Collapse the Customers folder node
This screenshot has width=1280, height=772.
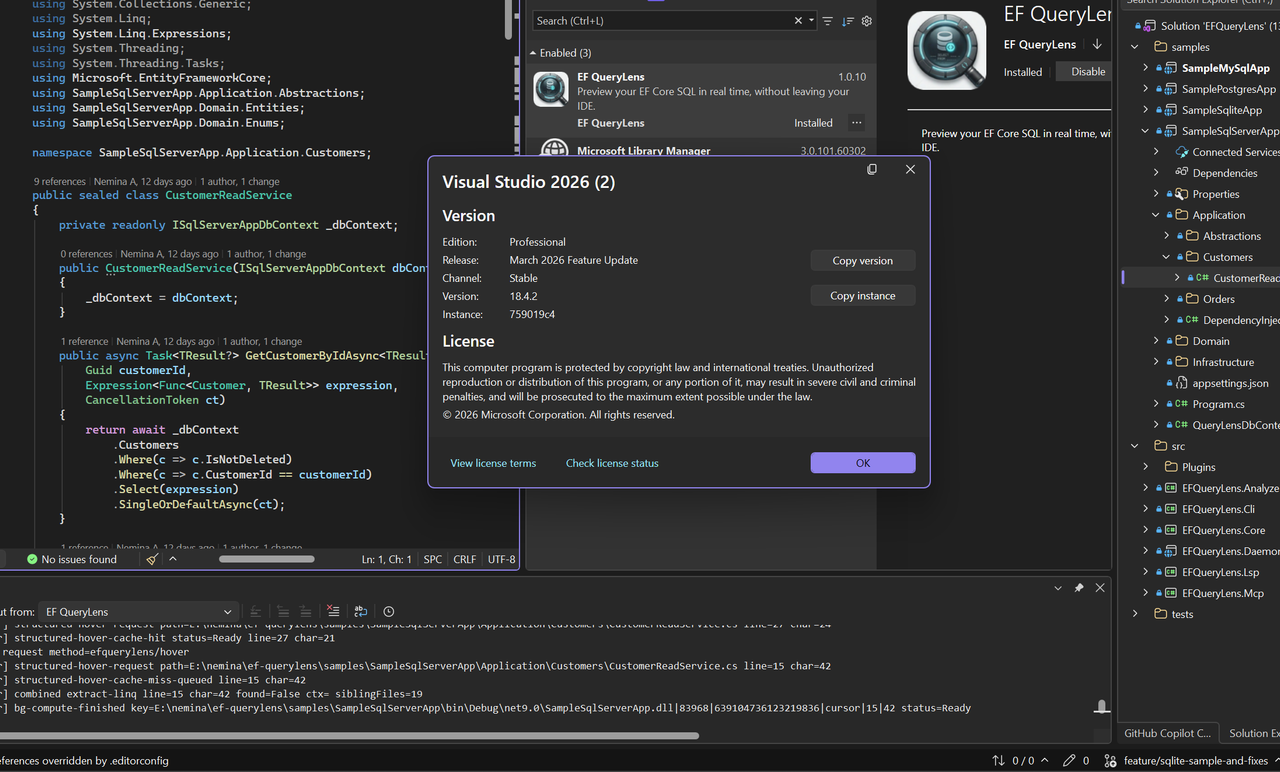1167,257
